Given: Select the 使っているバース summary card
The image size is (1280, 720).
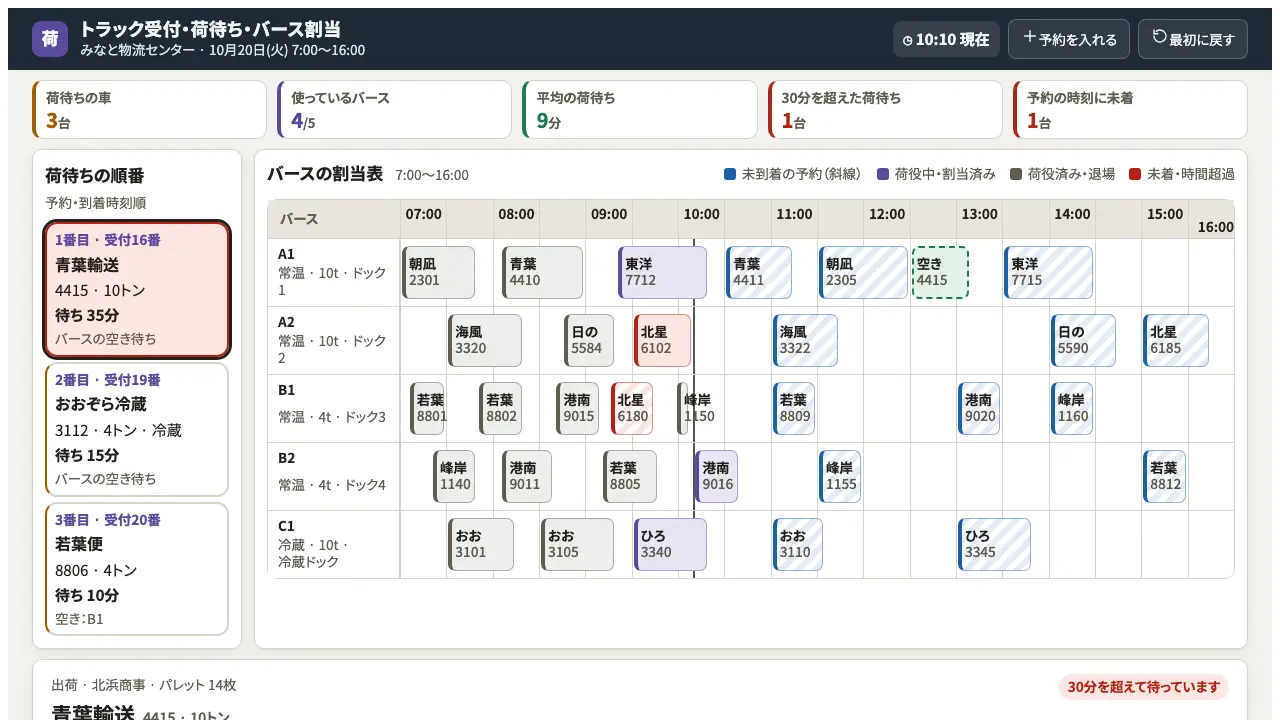Looking at the screenshot, I should (x=395, y=110).
